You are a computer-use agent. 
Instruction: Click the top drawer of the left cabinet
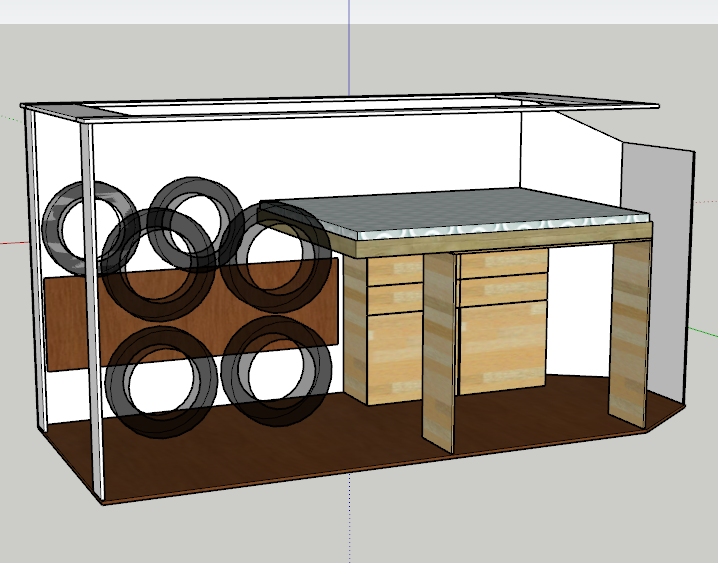395,271
